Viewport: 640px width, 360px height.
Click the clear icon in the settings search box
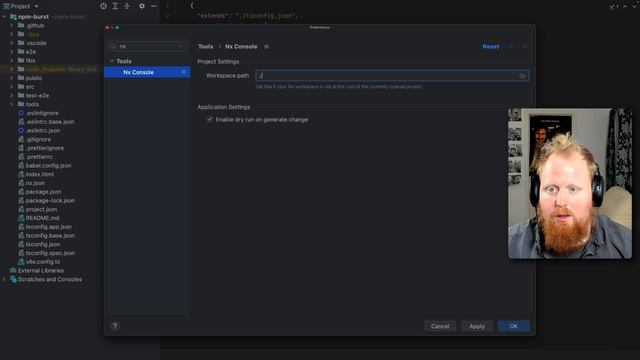(181, 47)
